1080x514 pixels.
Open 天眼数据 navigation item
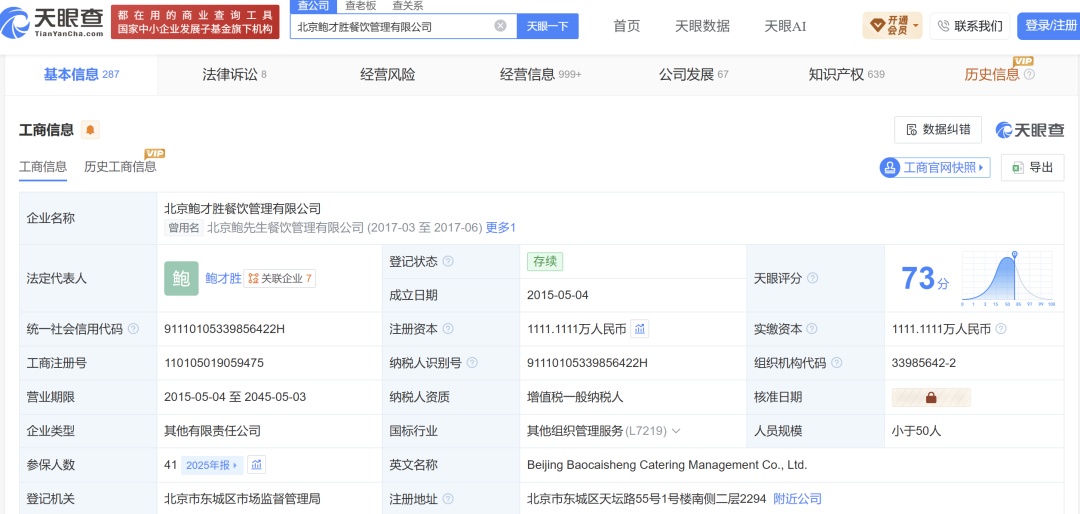click(x=702, y=26)
